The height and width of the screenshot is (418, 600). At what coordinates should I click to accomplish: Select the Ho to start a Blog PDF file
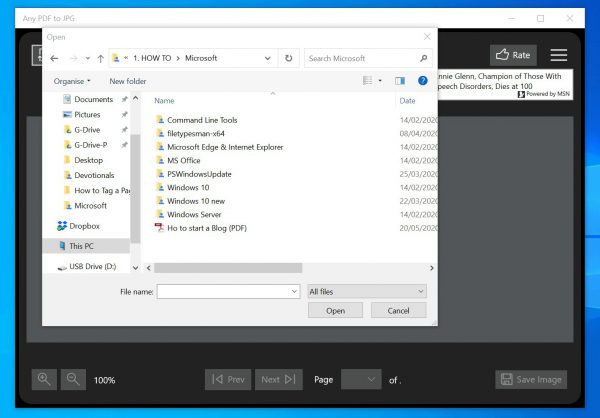(x=207, y=228)
